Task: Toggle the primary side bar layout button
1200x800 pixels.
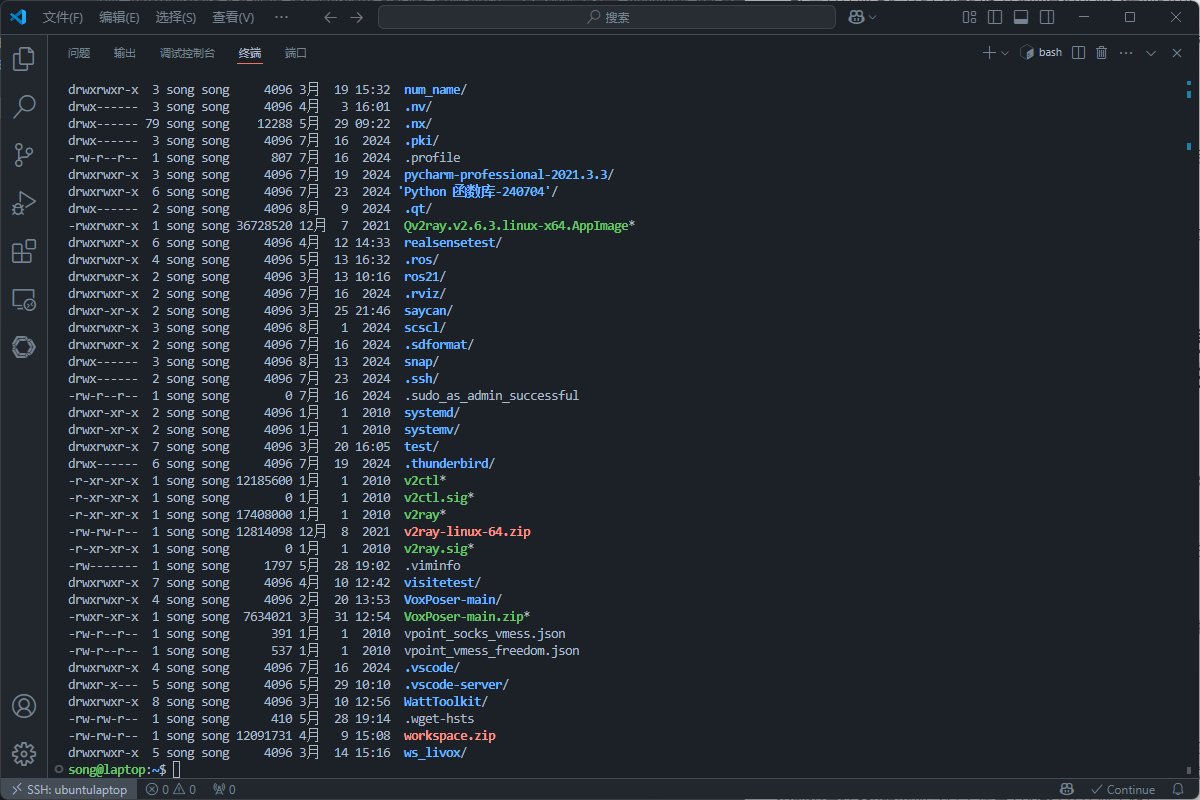Action: click(x=995, y=17)
